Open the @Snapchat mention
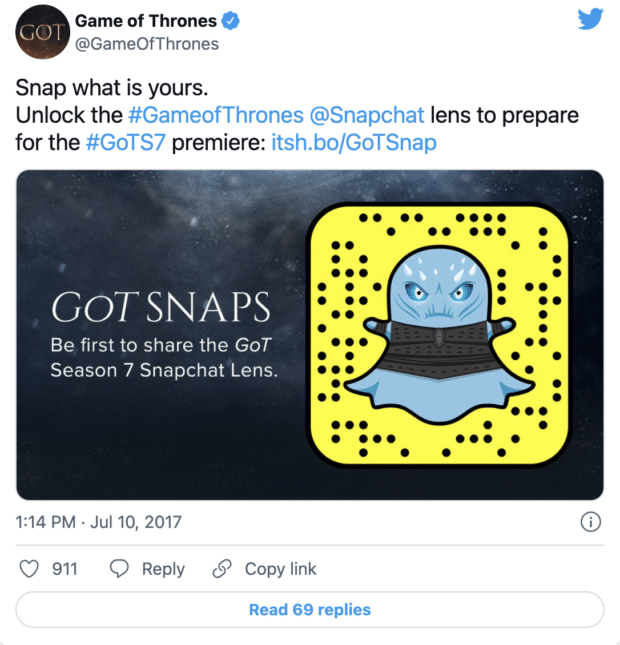The height and width of the screenshot is (645, 620). click(x=367, y=115)
